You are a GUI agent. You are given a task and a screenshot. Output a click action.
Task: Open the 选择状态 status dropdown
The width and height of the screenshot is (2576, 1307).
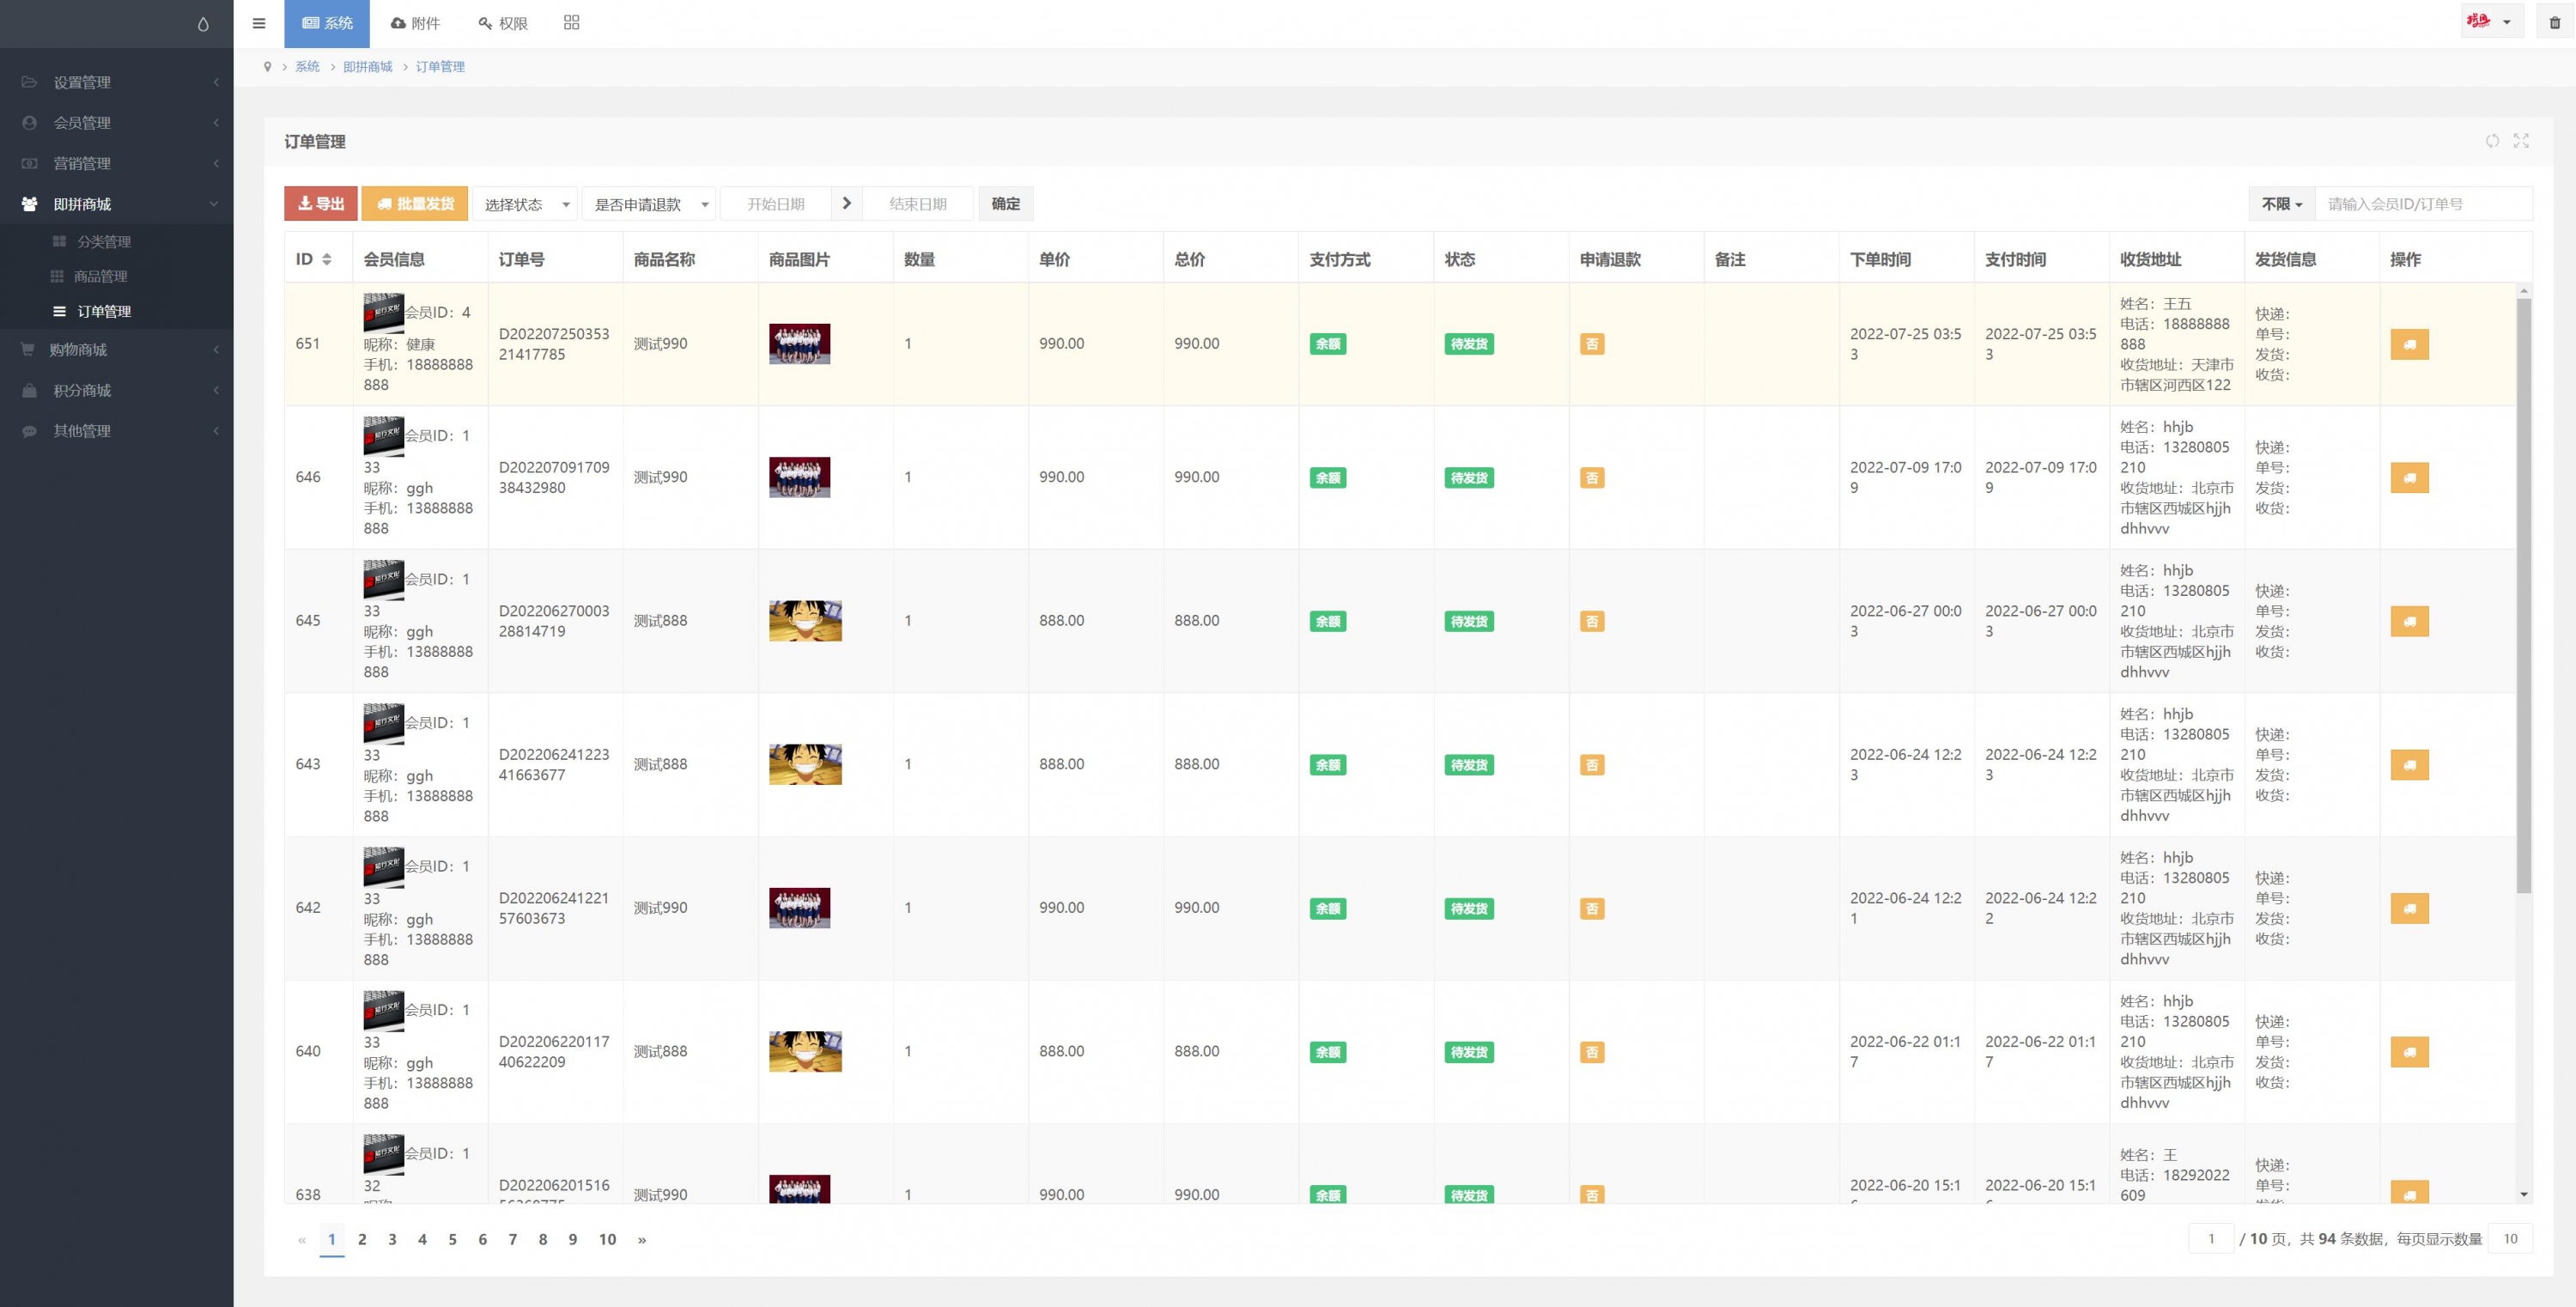pyautogui.click(x=525, y=204)
